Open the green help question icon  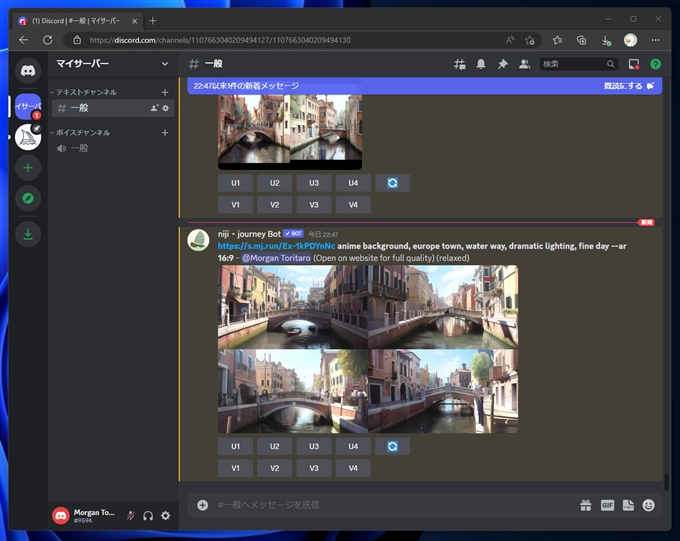click(656, 64)
